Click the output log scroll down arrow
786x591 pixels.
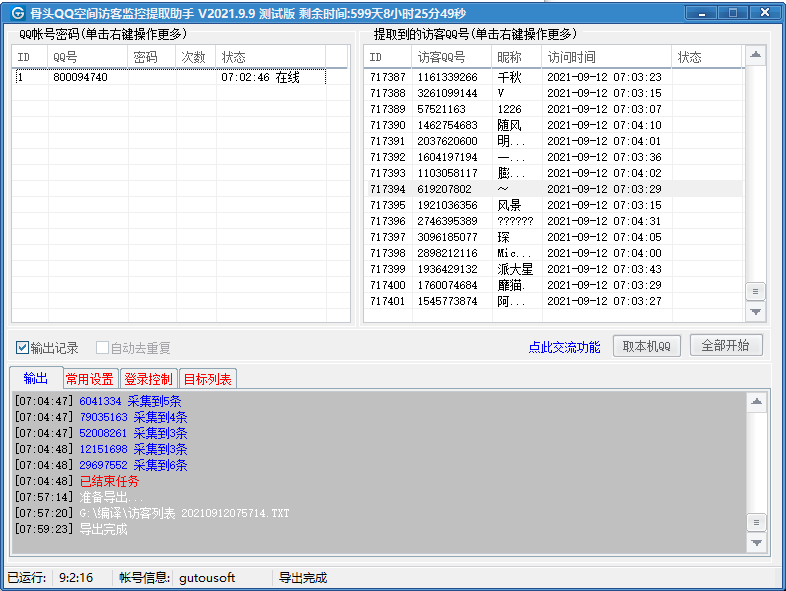pyautogui.click(x=757, y=543)
